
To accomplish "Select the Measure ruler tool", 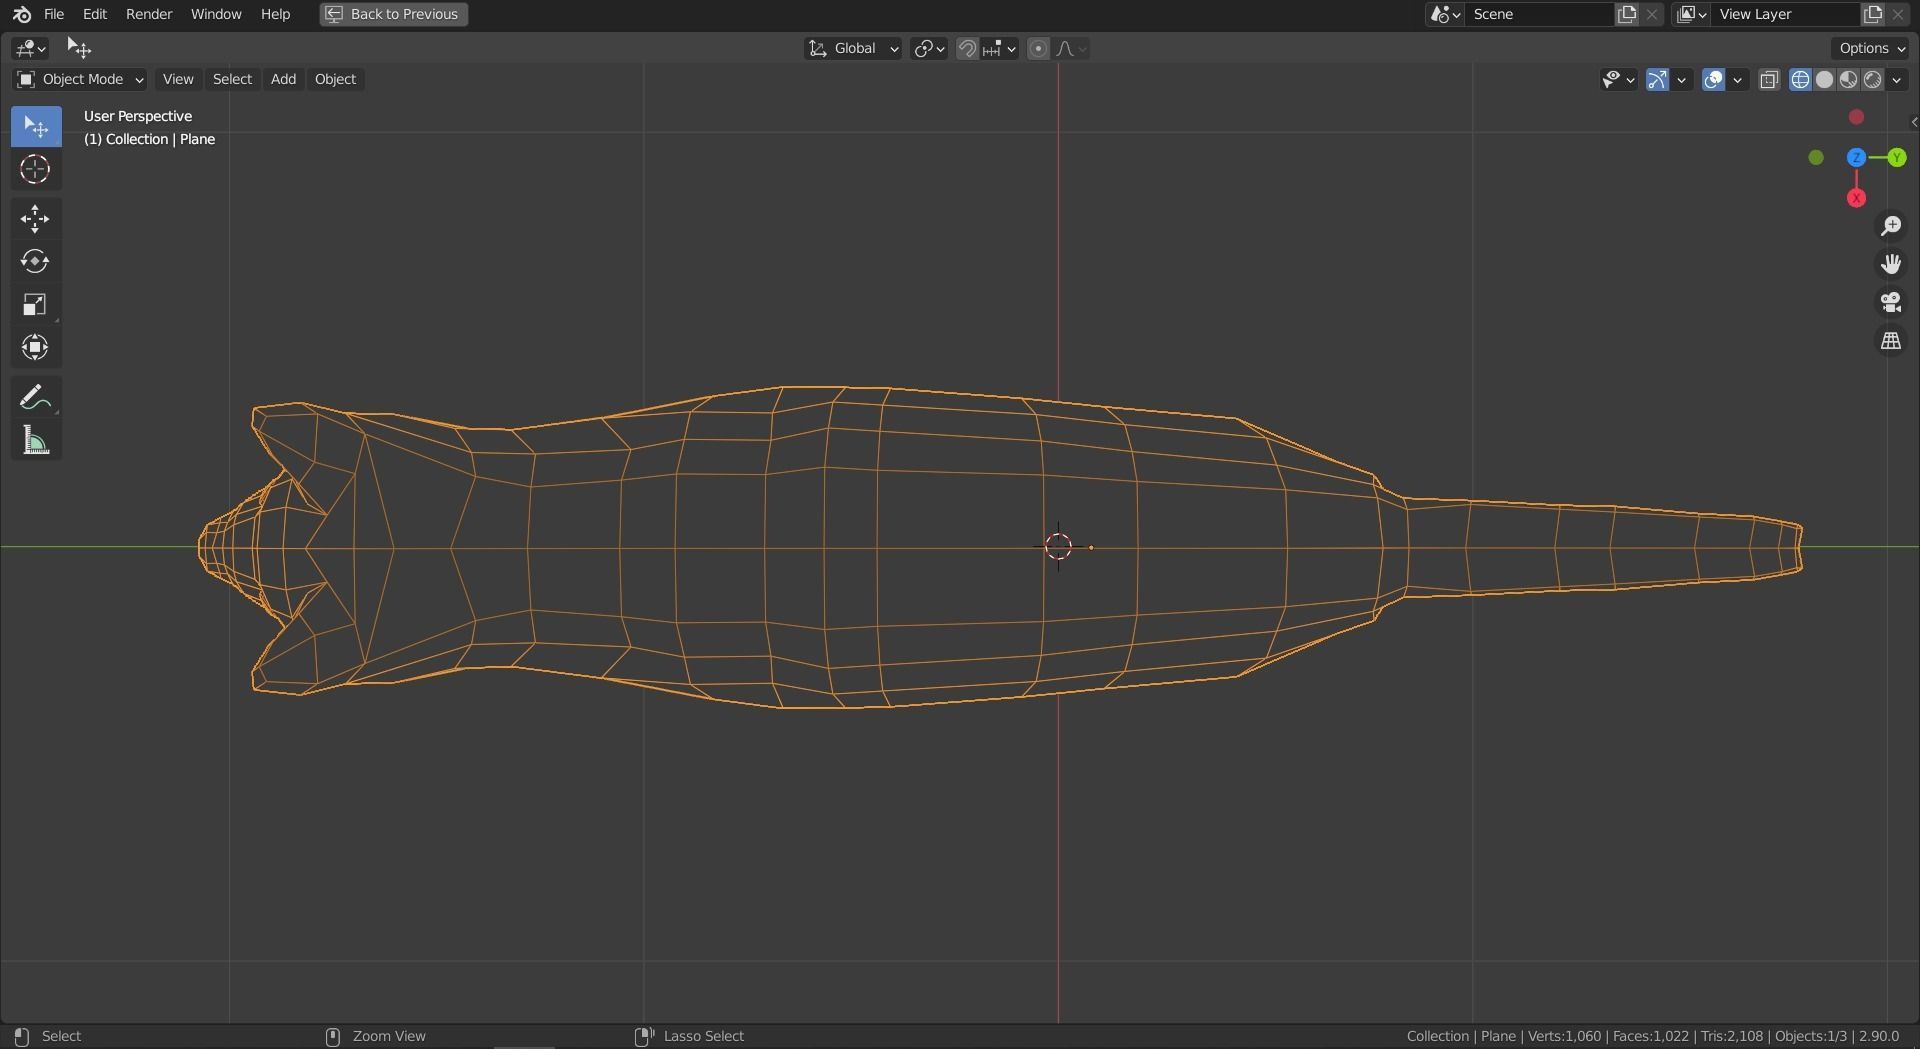I will tap(36, 440).
